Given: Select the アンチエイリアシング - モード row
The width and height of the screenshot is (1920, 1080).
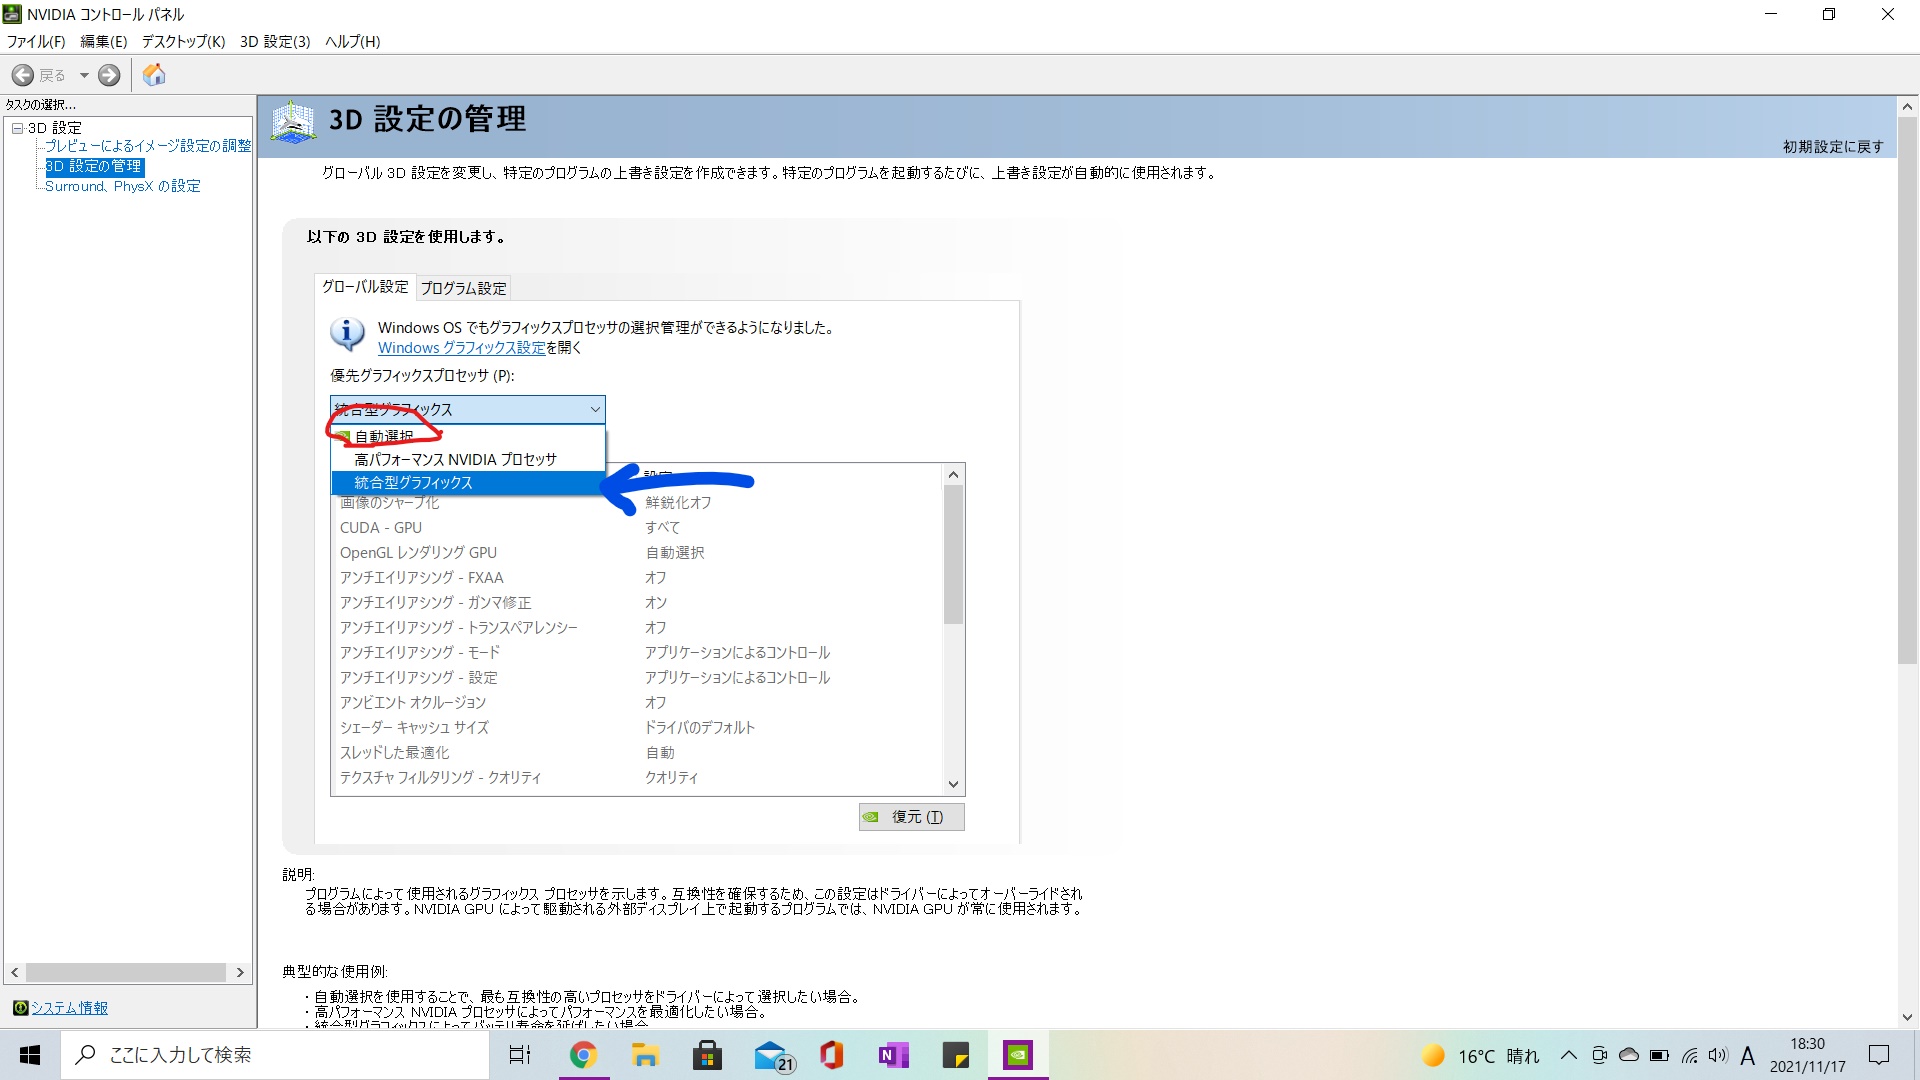Looking at the screenshot, I should (x=636, y=653).
